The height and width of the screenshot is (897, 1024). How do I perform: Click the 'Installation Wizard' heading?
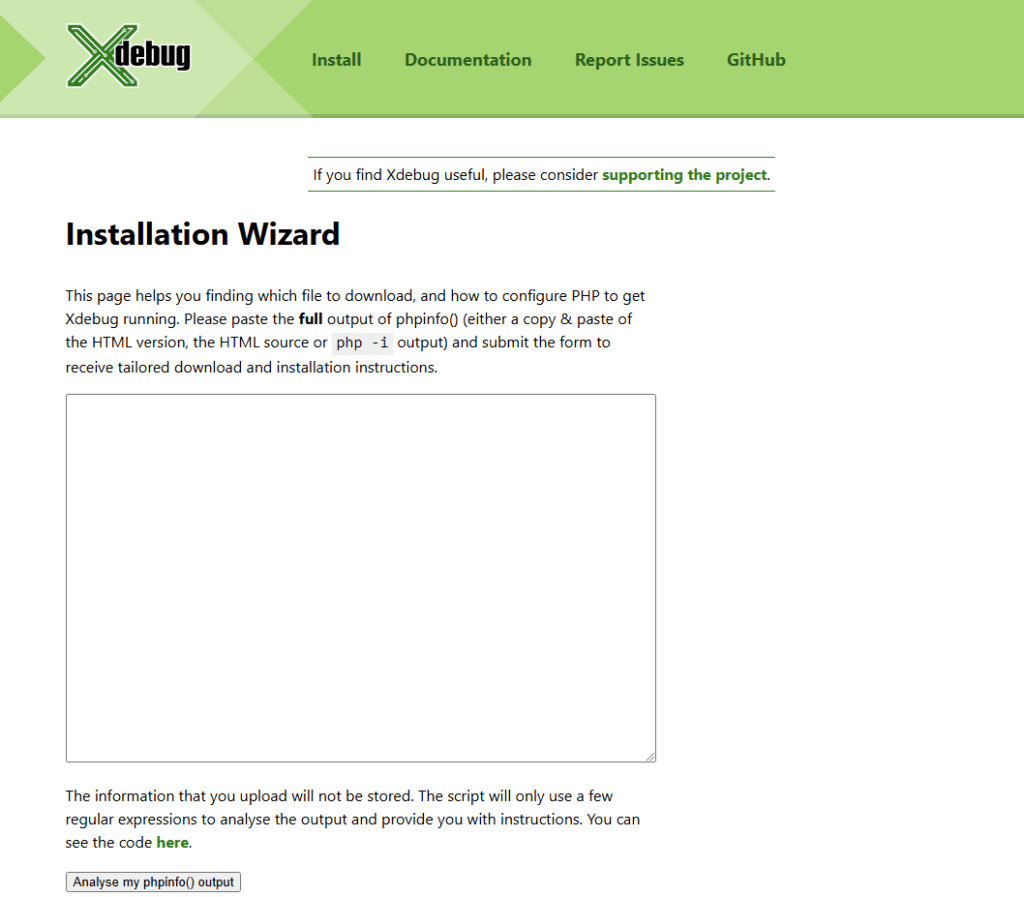(203, 234)
